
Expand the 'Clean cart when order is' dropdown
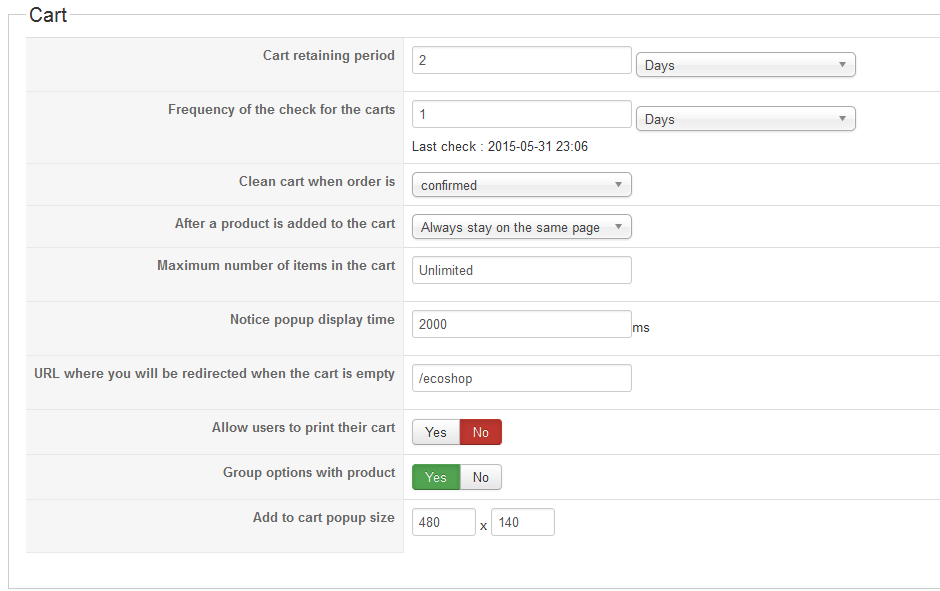pyautogui.click(x=521, y=185)
